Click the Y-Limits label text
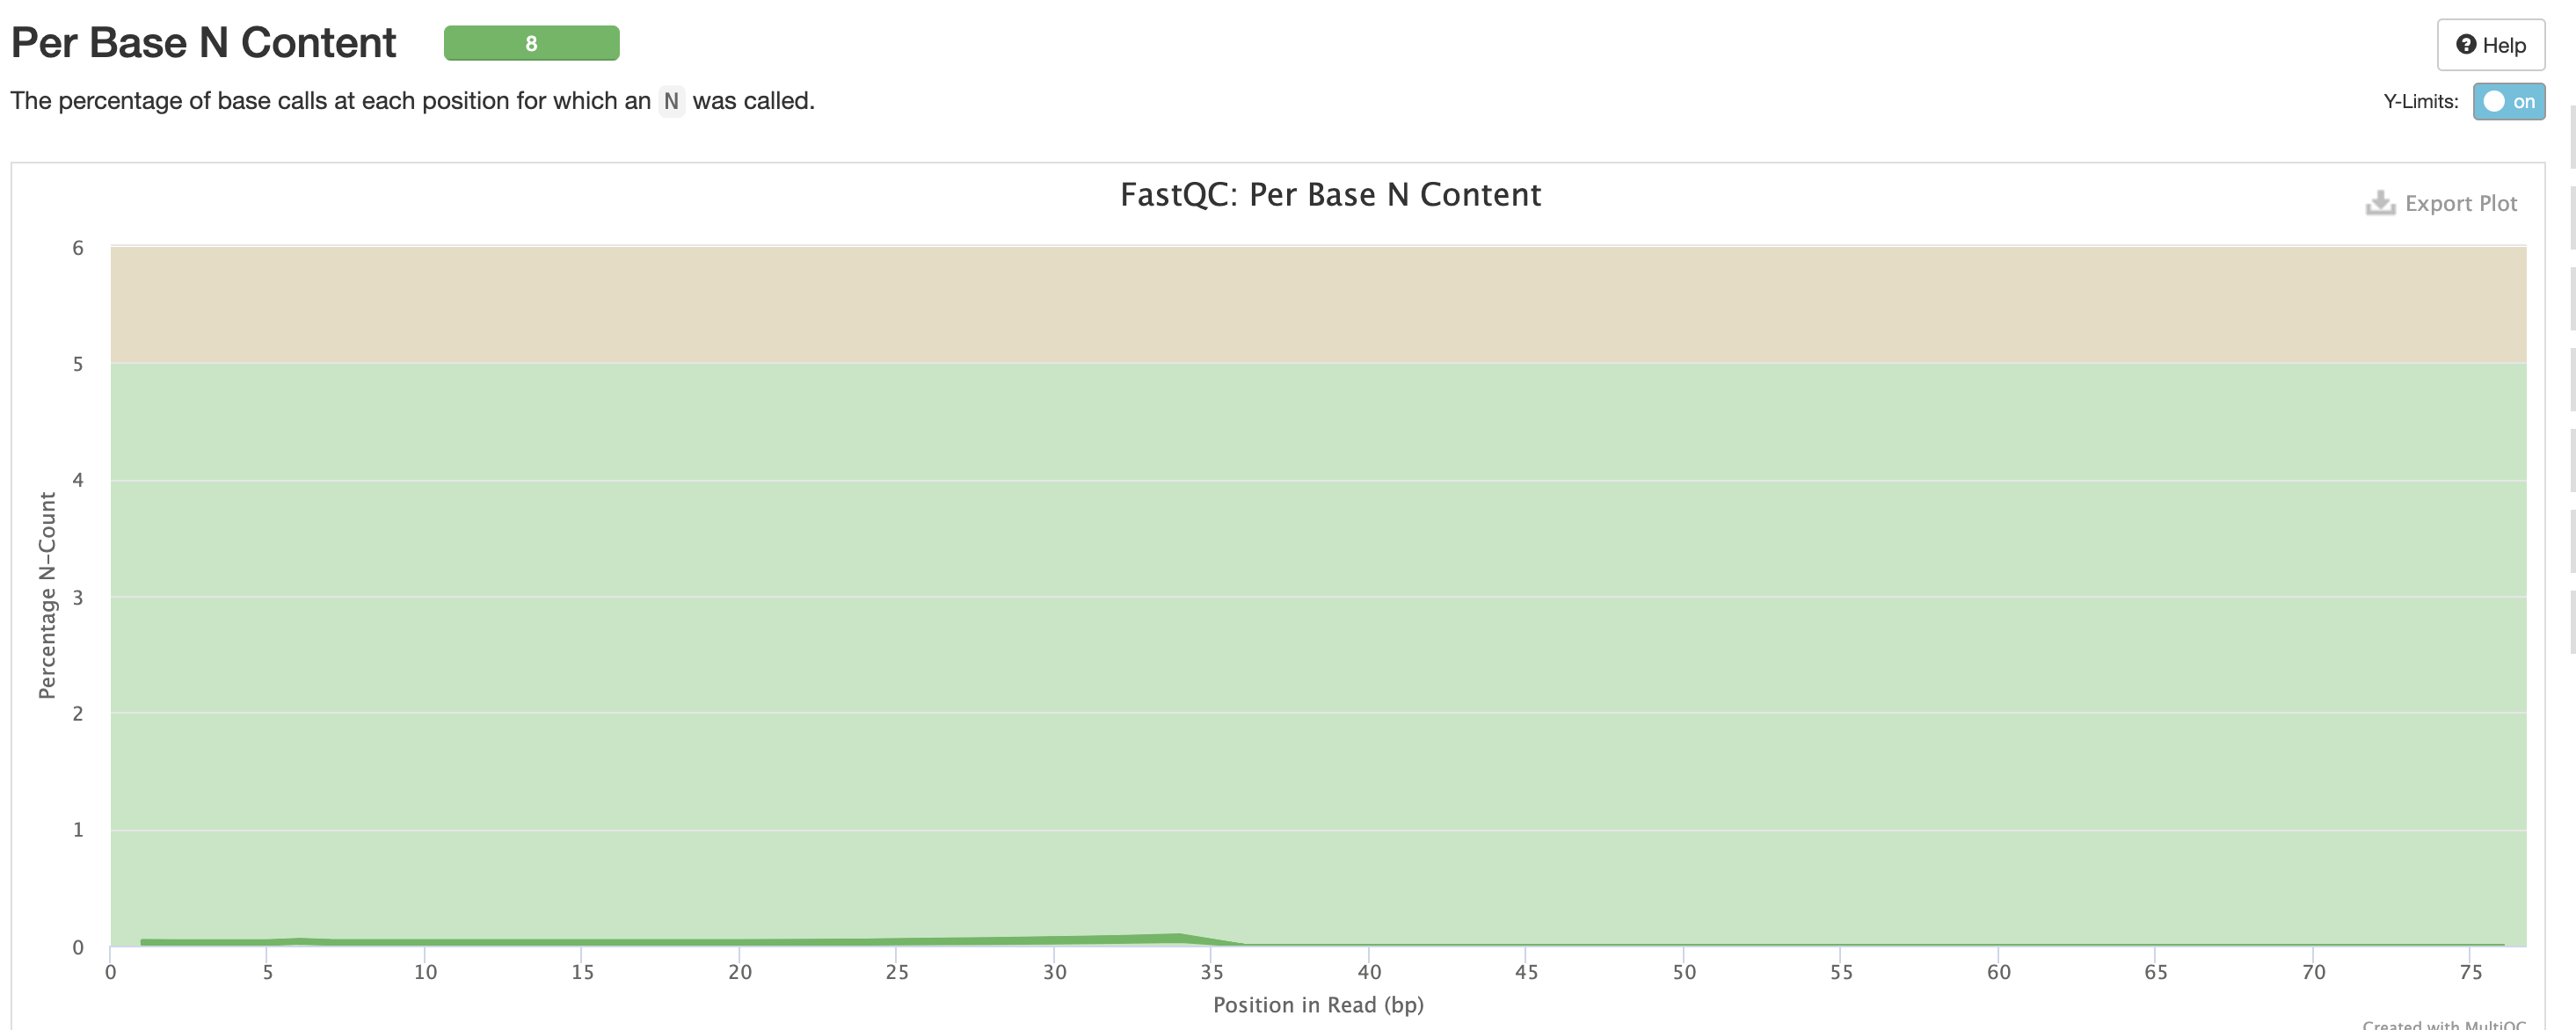Image resolution: width=2576 pixels, height=1030 pixels. coord(2420,102)
